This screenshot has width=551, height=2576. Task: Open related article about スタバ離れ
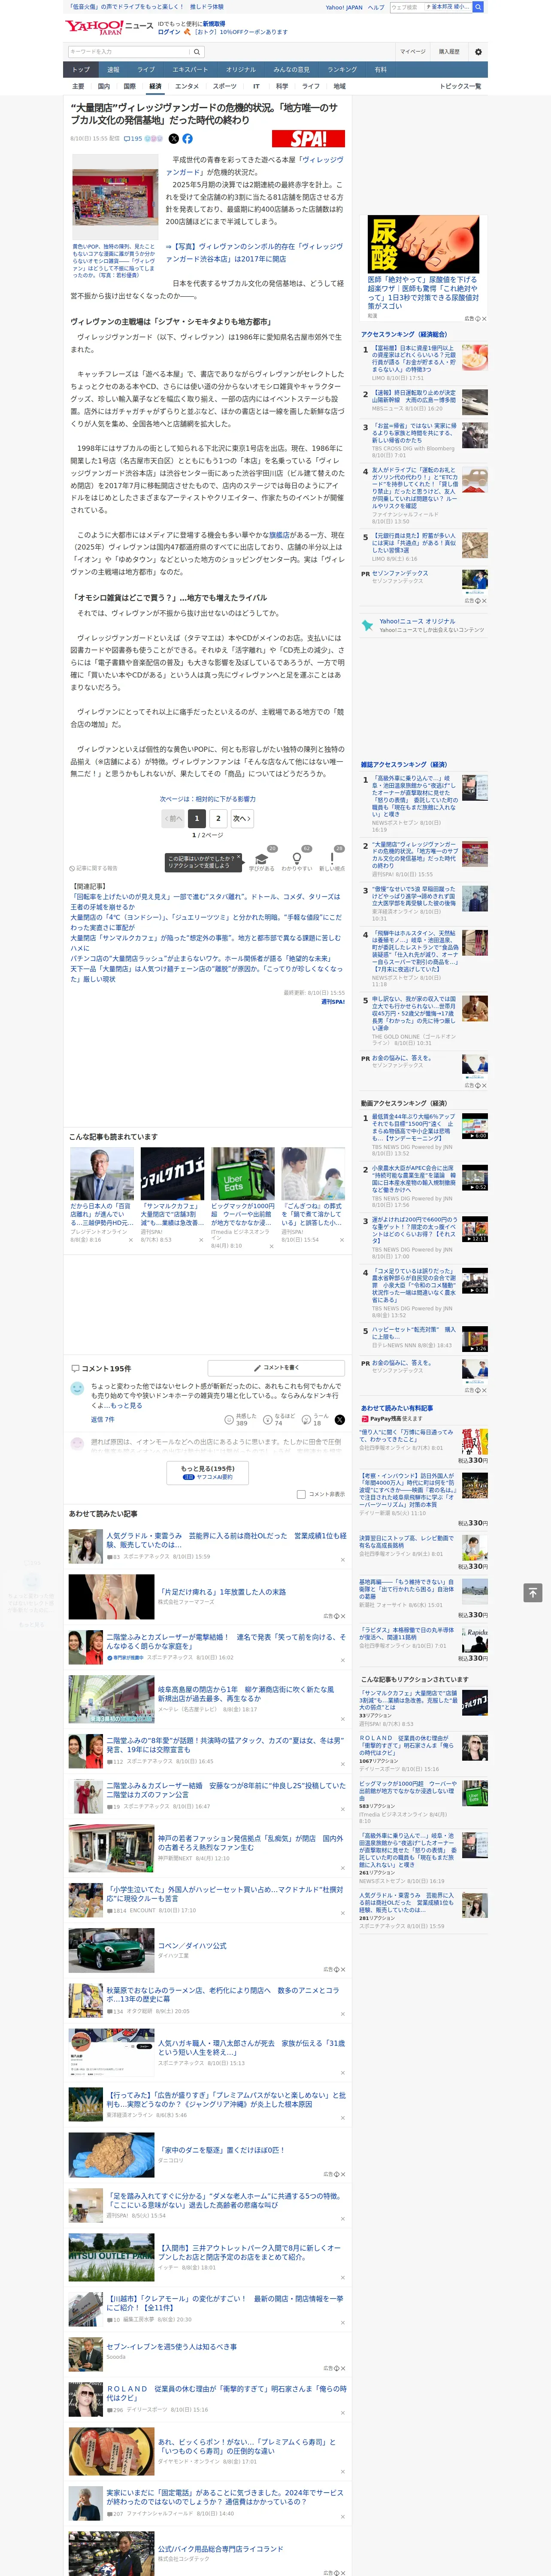(205, 901)
